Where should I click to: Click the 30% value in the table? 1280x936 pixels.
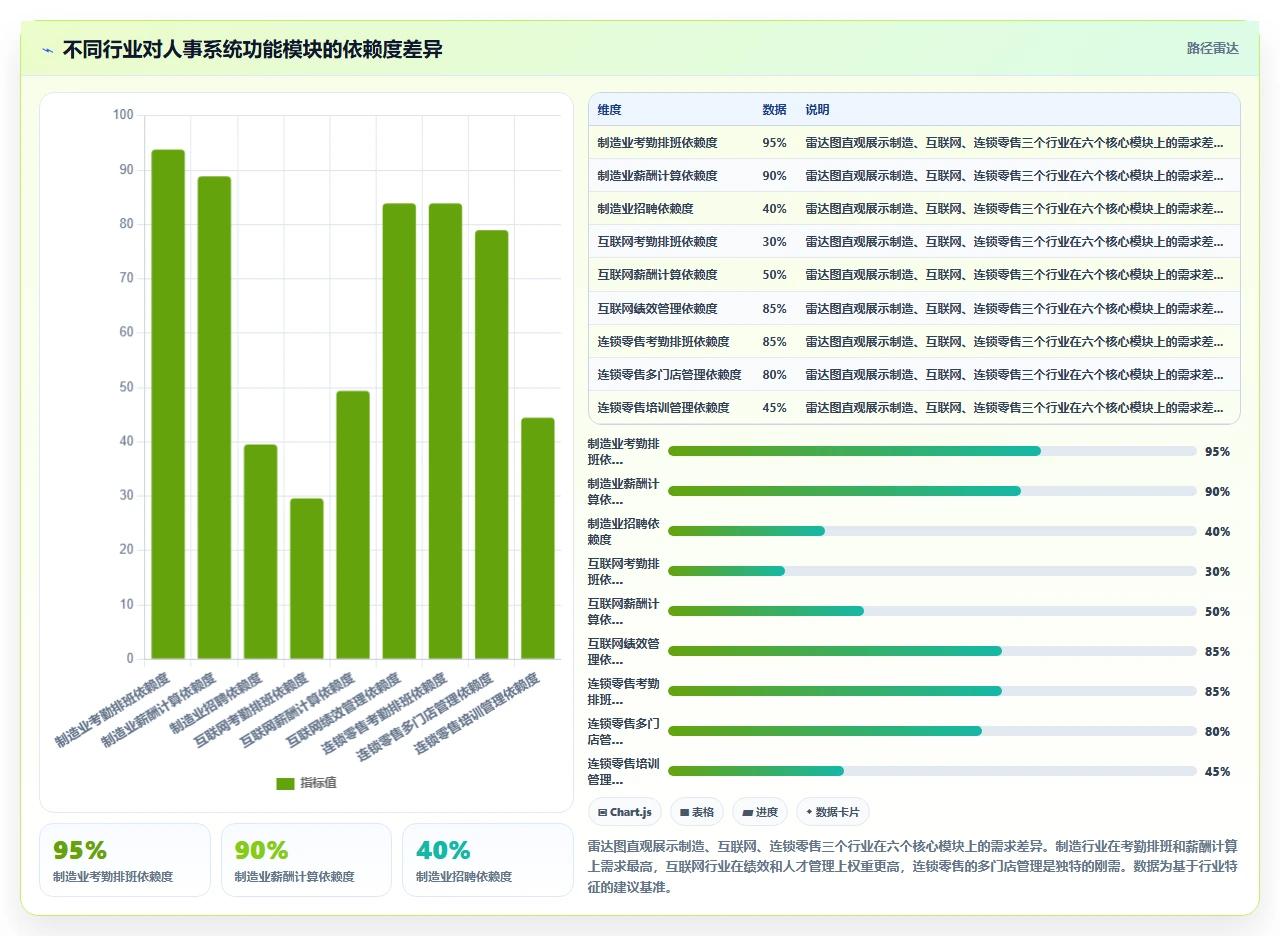[774, 242]
